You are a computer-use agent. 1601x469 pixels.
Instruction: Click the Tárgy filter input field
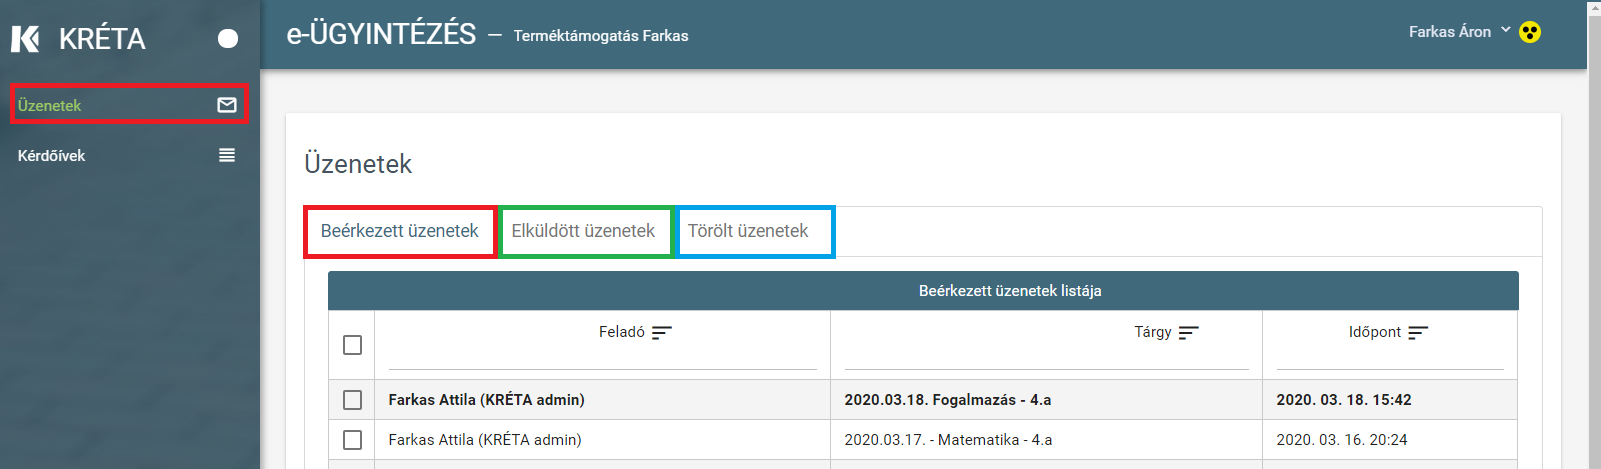pos(1046,358)
